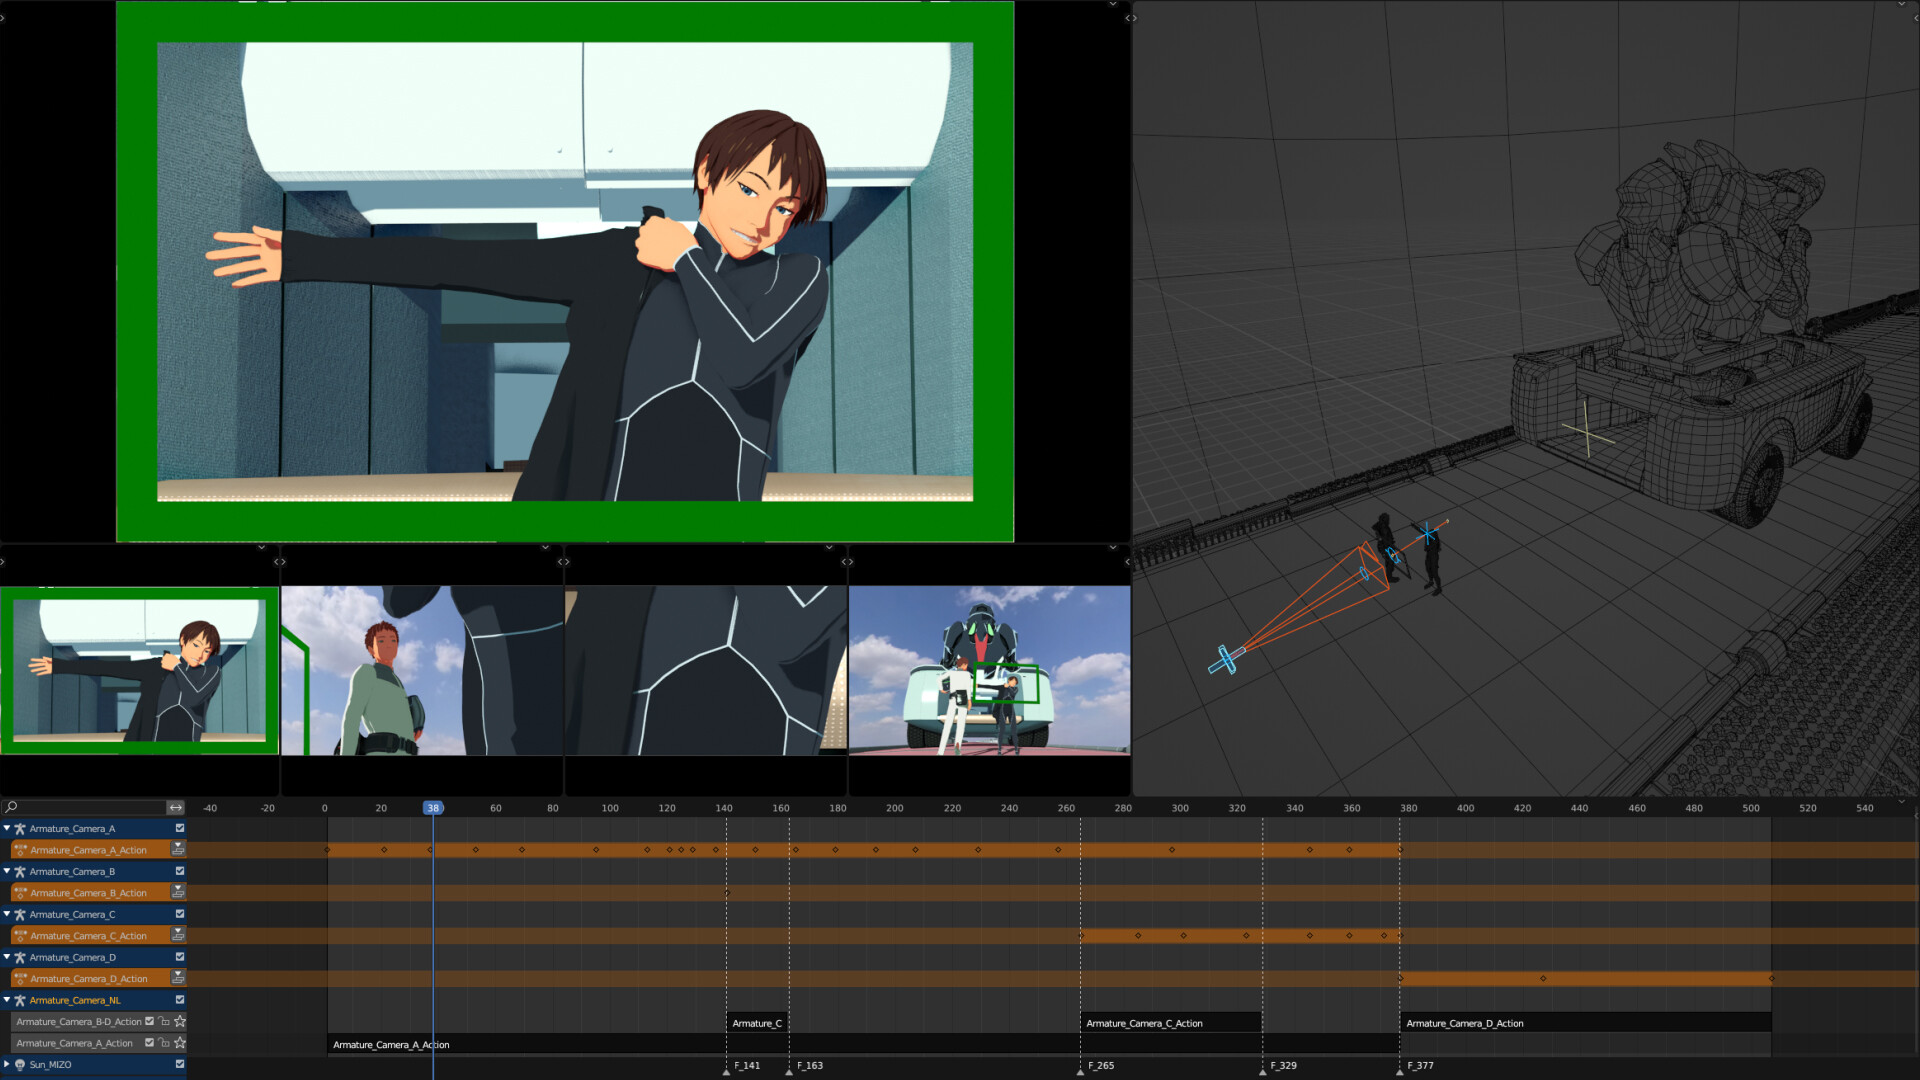The width and height of the screenshot is (1920, 1080).
Task: Expand the Sun_MIZO channel
Action: point(6,1065)
